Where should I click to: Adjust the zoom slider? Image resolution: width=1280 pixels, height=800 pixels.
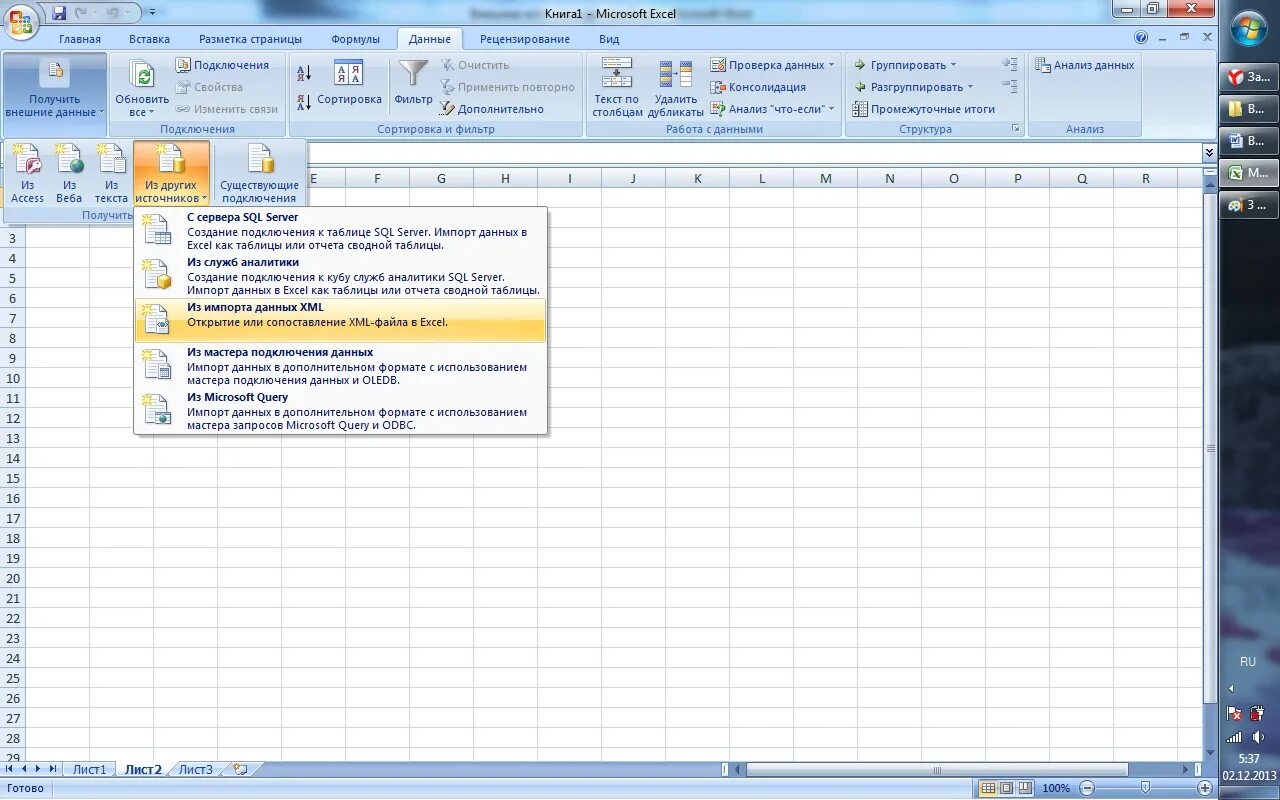pos(1145,788)
